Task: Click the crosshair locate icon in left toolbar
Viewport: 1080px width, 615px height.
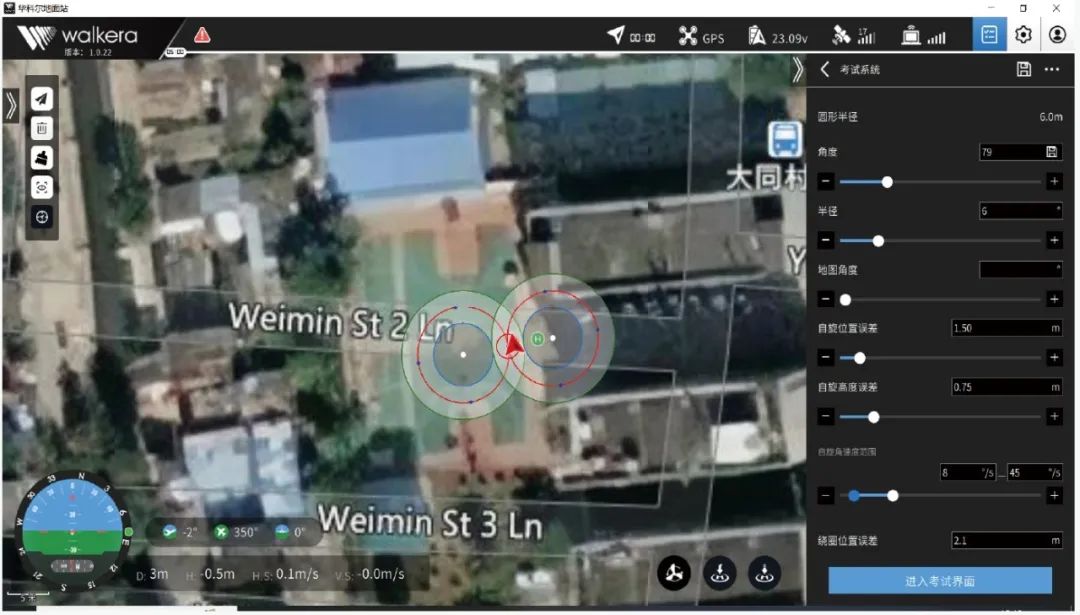Action: point(42,217)
